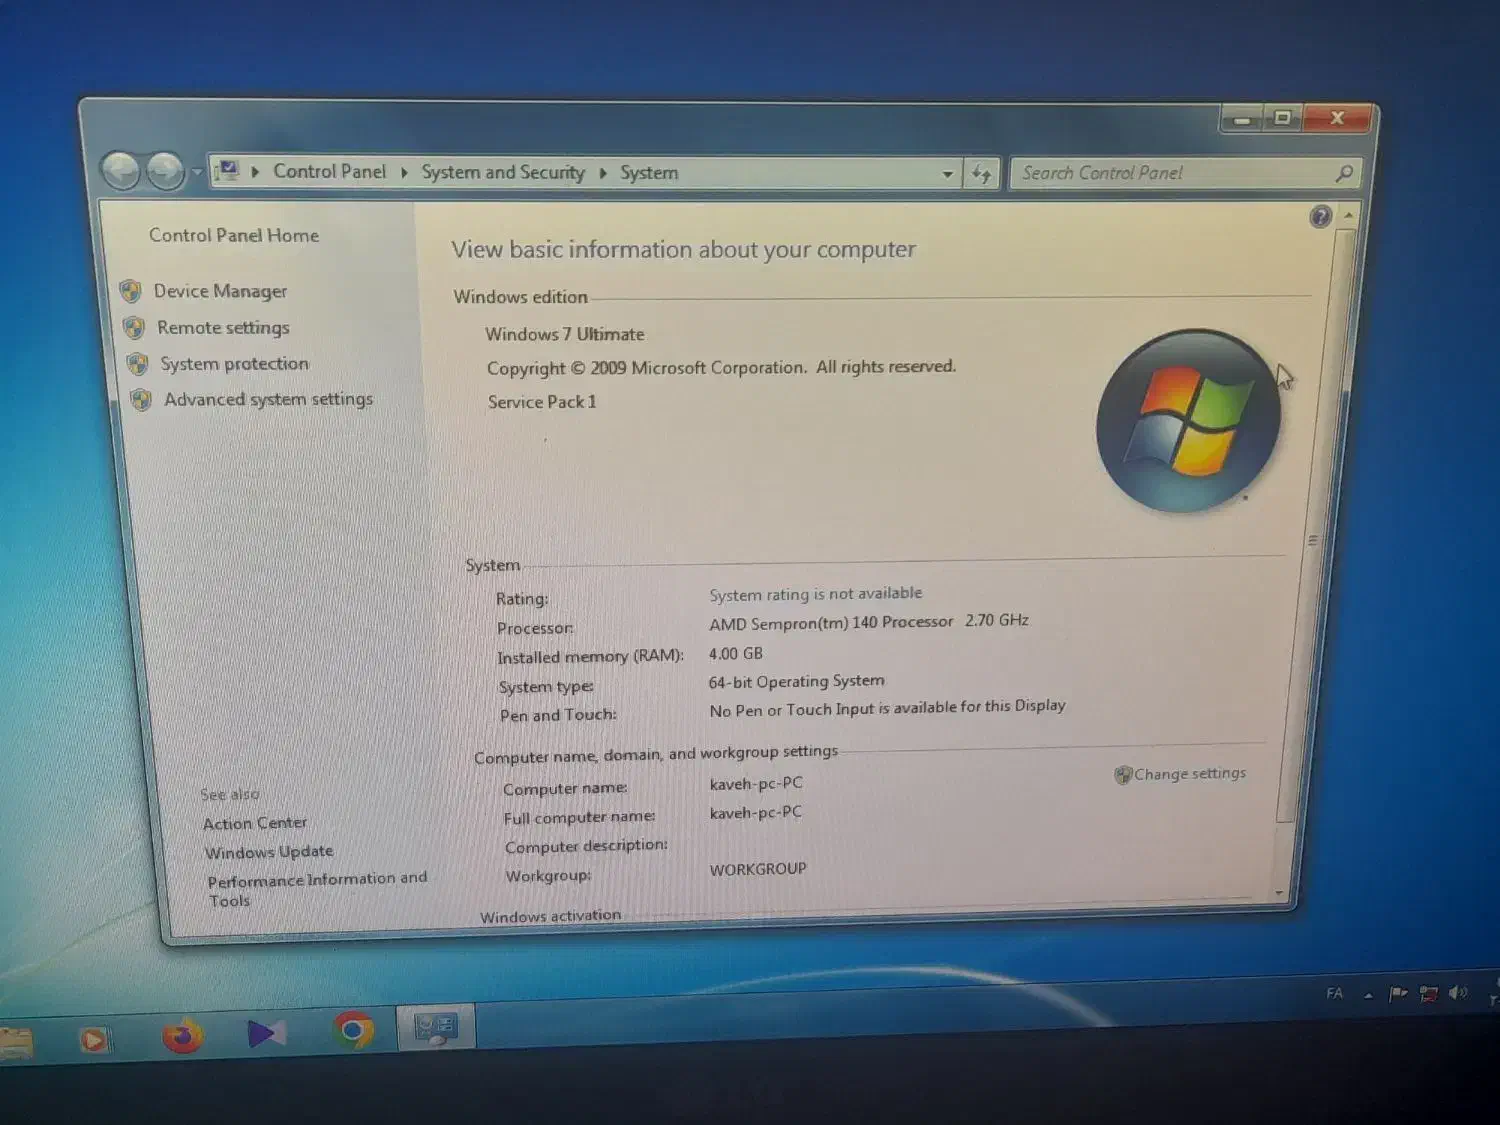Open Device Manager
Viewport: 1500px width, 1125px height.
click(220, 291)
